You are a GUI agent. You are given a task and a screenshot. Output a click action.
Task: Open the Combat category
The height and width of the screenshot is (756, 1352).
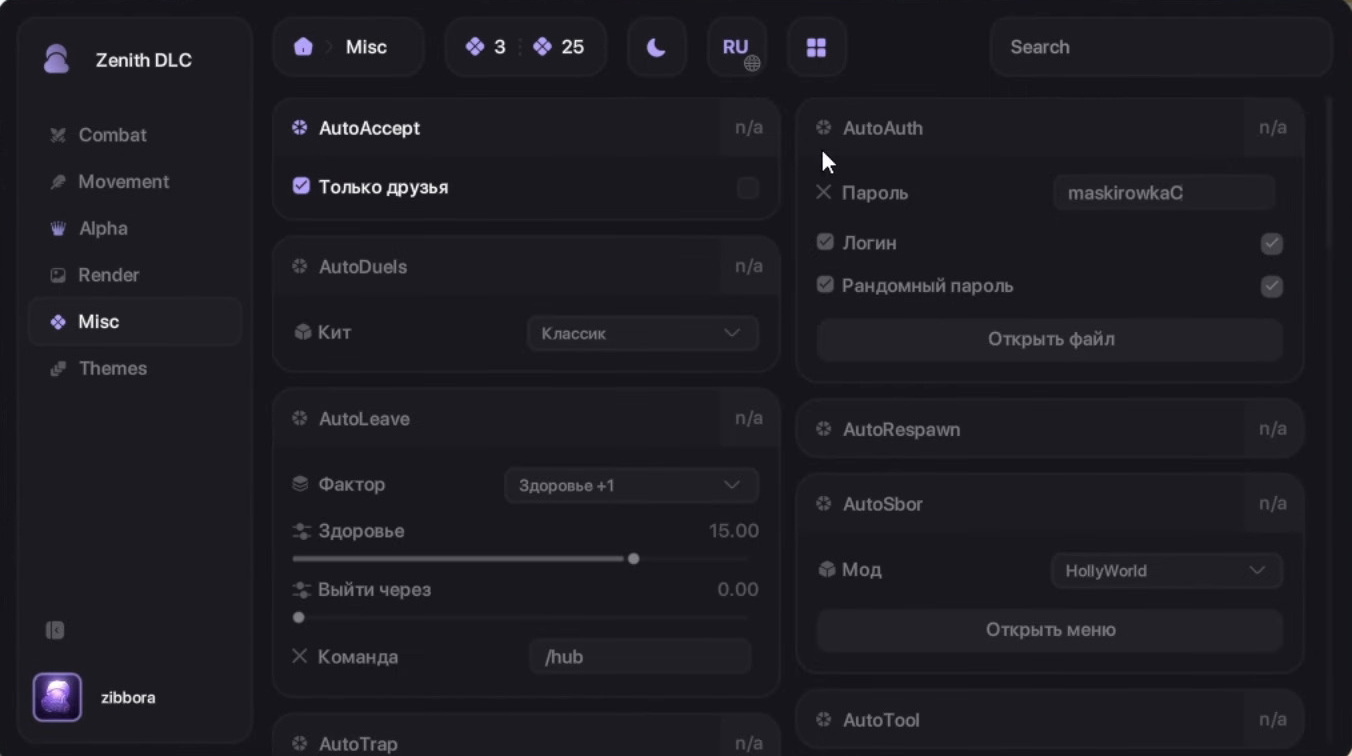pos(112,135)
